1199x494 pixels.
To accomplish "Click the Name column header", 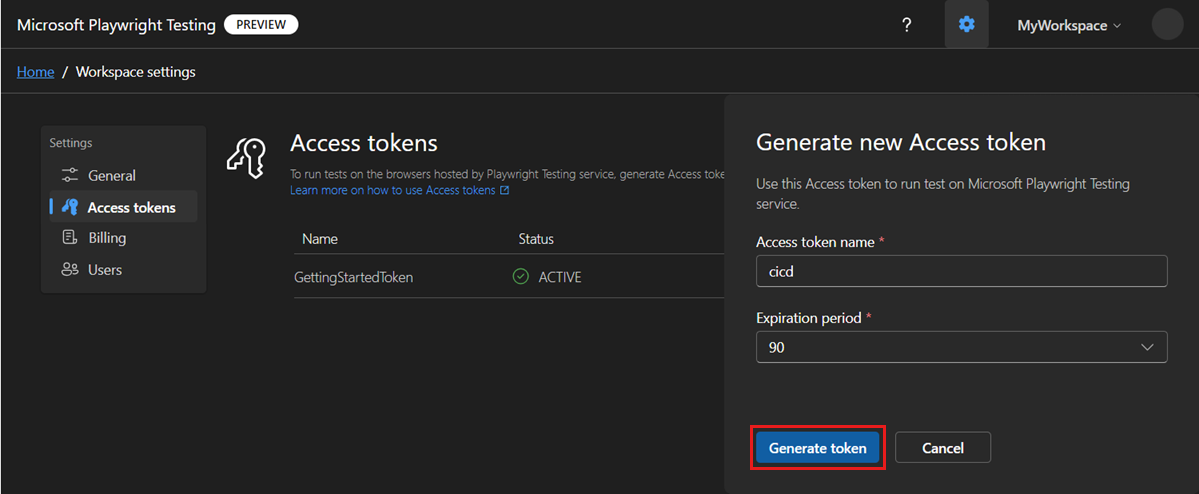I will pyautogui.click(x=320, y=239).
